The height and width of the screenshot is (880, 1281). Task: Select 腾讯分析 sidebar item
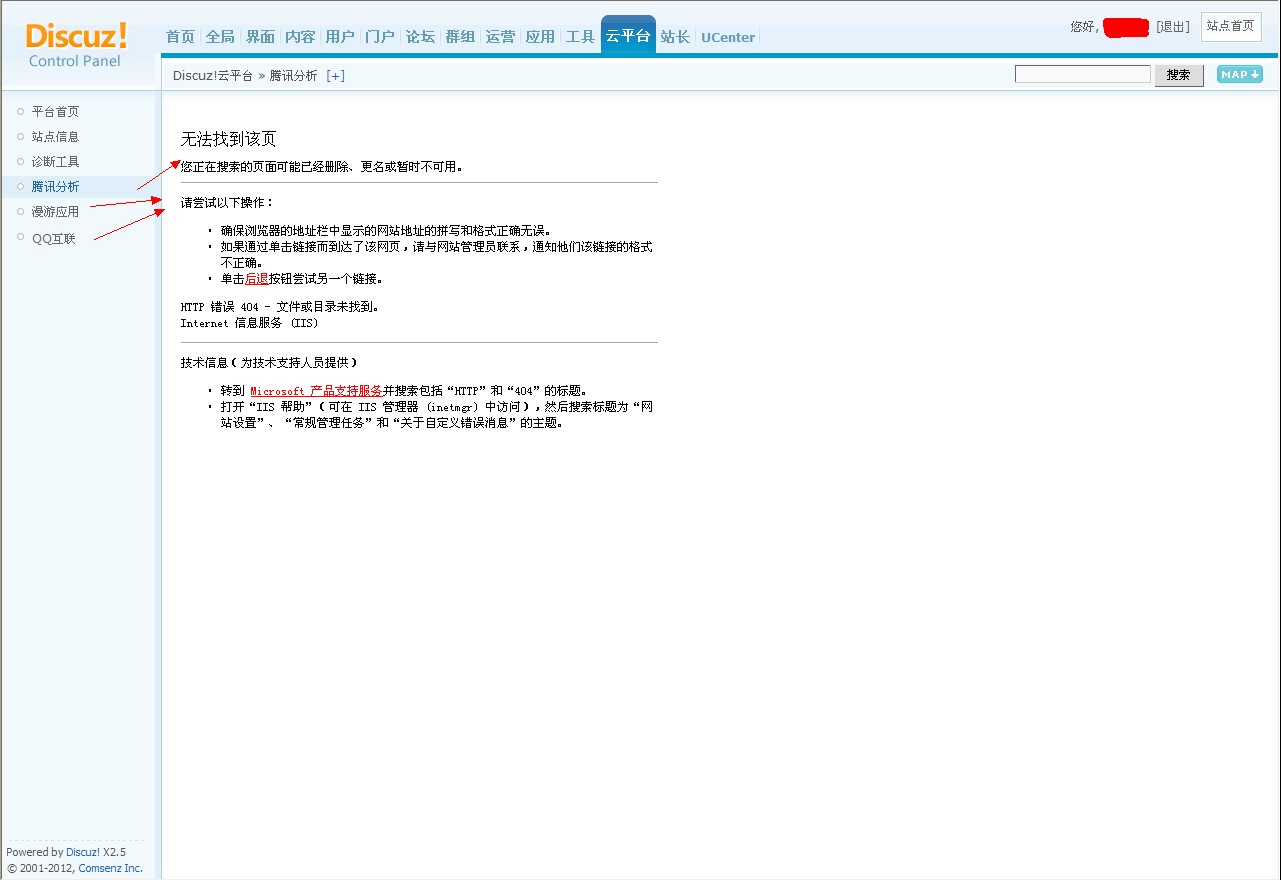click(x=55, y=187)
